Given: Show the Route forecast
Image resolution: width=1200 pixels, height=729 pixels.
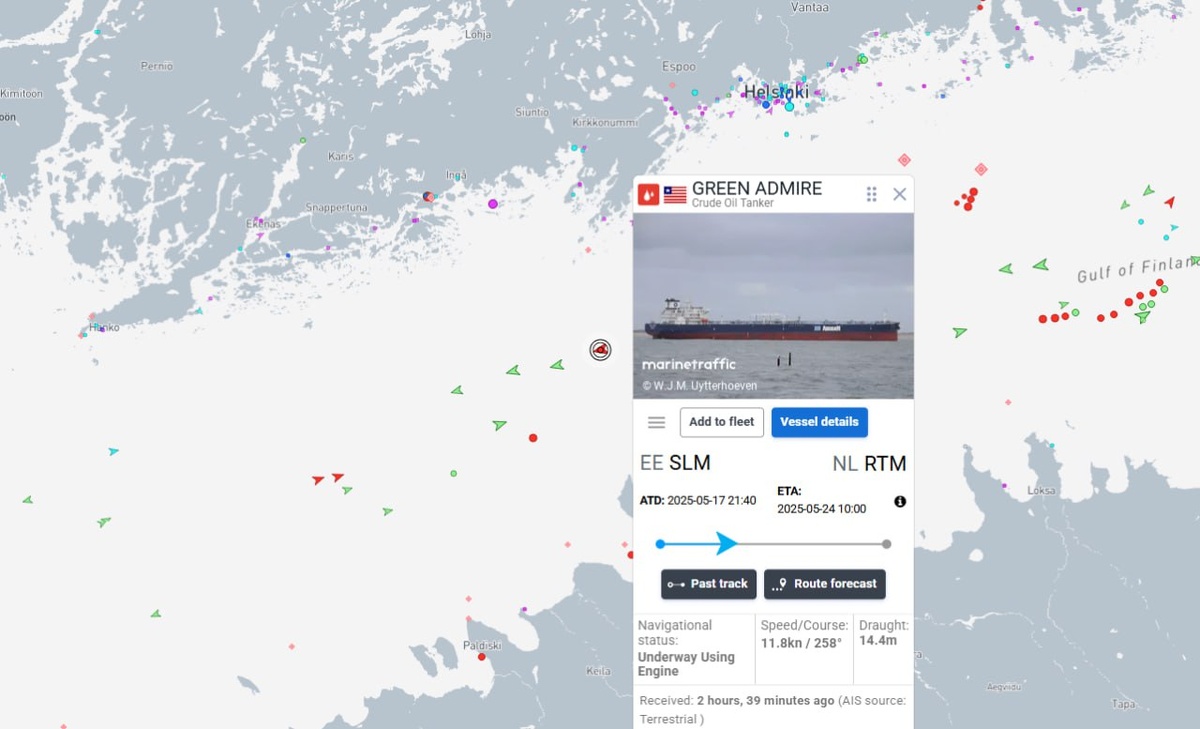Looking at the screenshot, I should 825,584.
